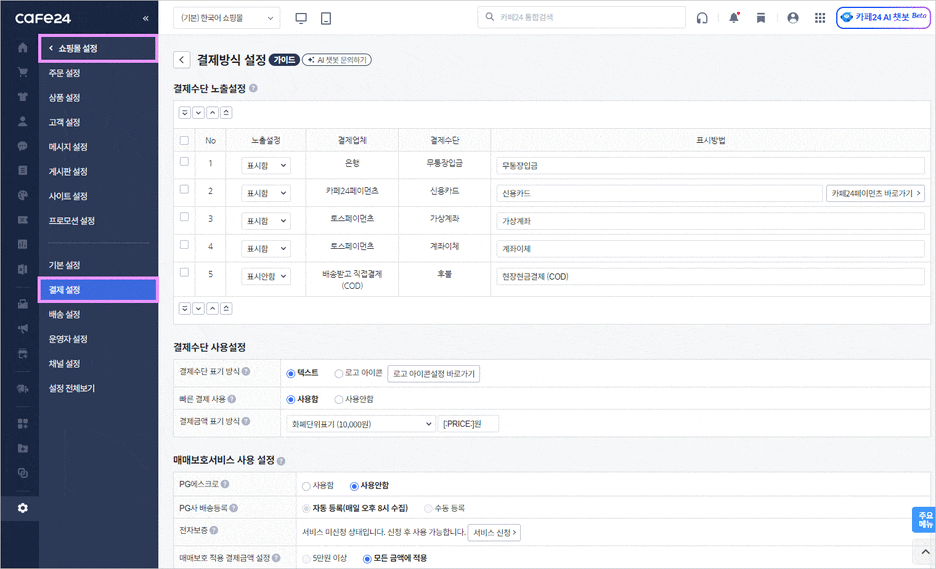This screenshot has height=569, width=936.
Task: Select 텍스트 radio for 결제수단 표기 방식
Action: pyautogui.click(x=291, y=374)
